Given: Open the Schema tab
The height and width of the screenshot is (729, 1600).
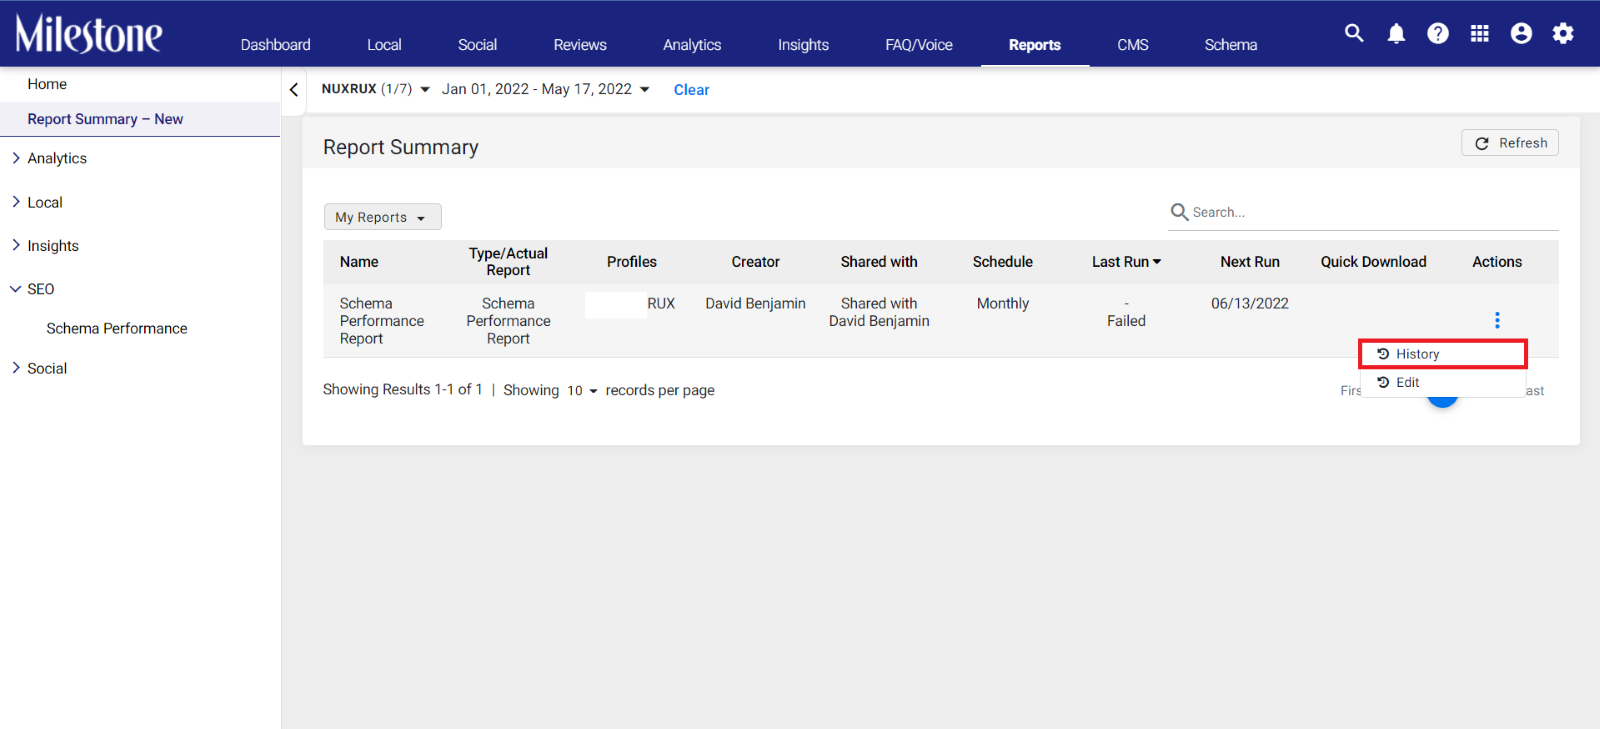Looking at the screenshot, I should (x=1231, y=45).
